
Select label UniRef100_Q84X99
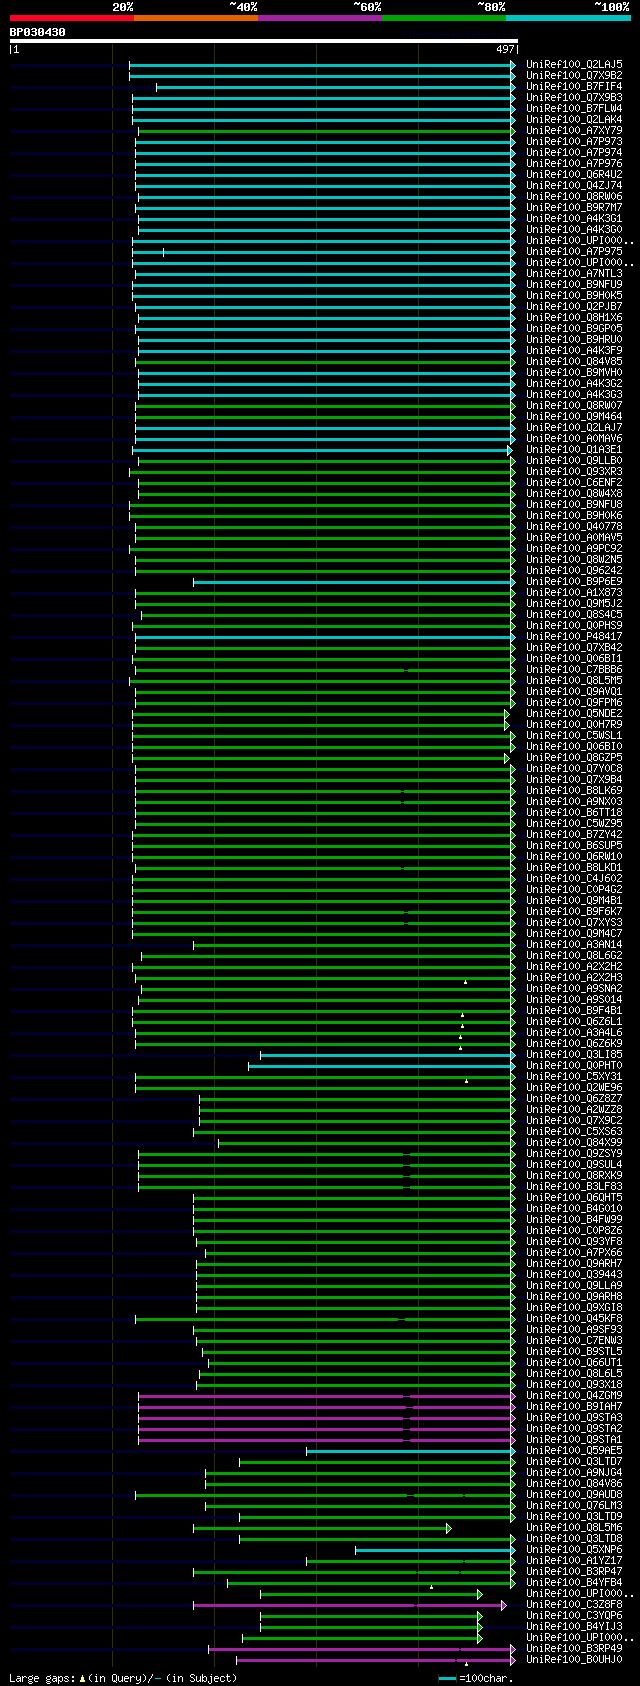click(574, 1142)
